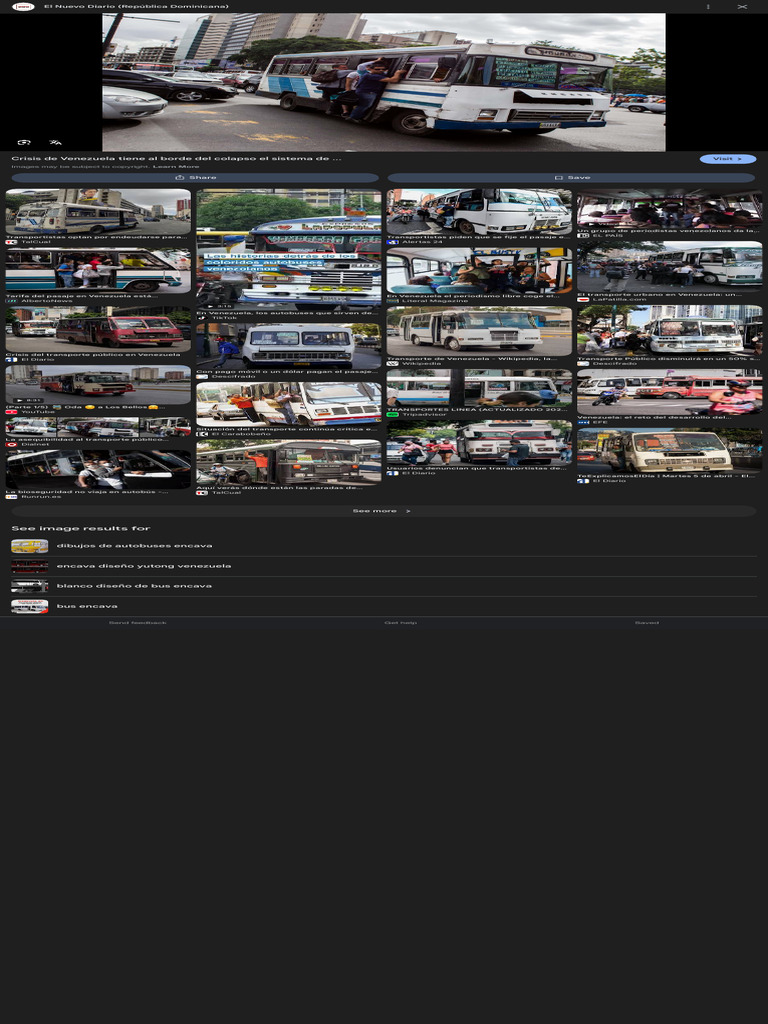This screenshot has height=1024, width=768.
Task: Click TalCual favicon under 'Transportistas optan' result
Action: coord(11,242)
